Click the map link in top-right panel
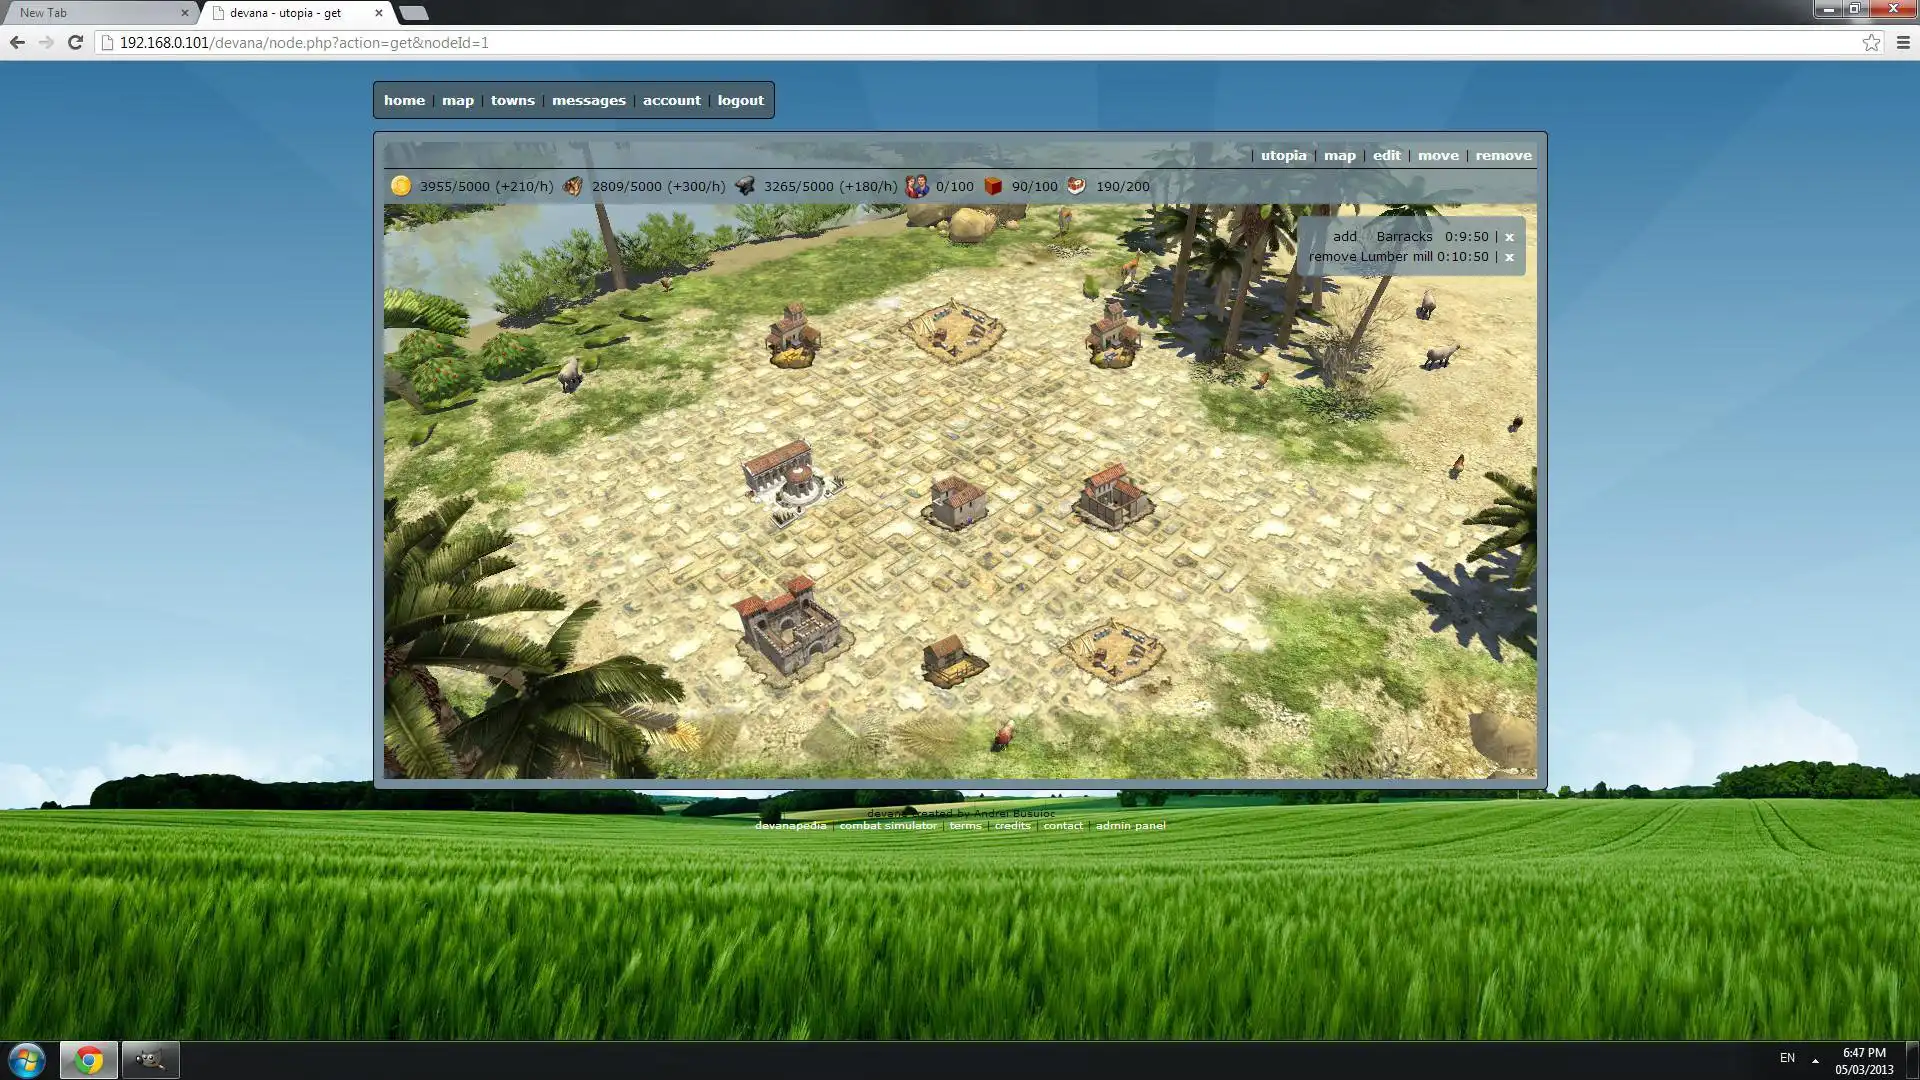The width and height of the screenshot is (1920, 1080). 1338,154
